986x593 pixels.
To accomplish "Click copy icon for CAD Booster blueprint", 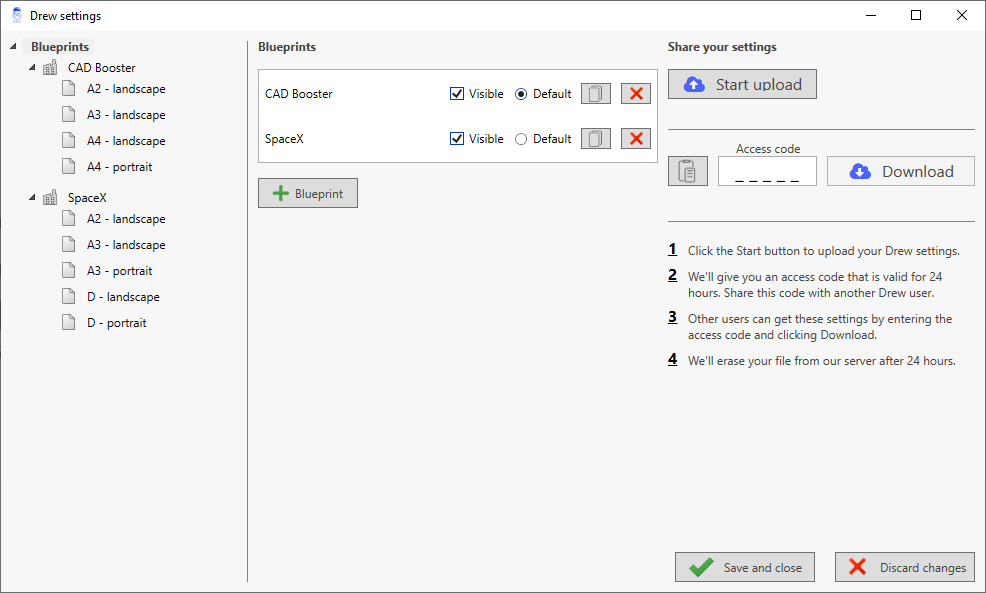I will 595,94.
